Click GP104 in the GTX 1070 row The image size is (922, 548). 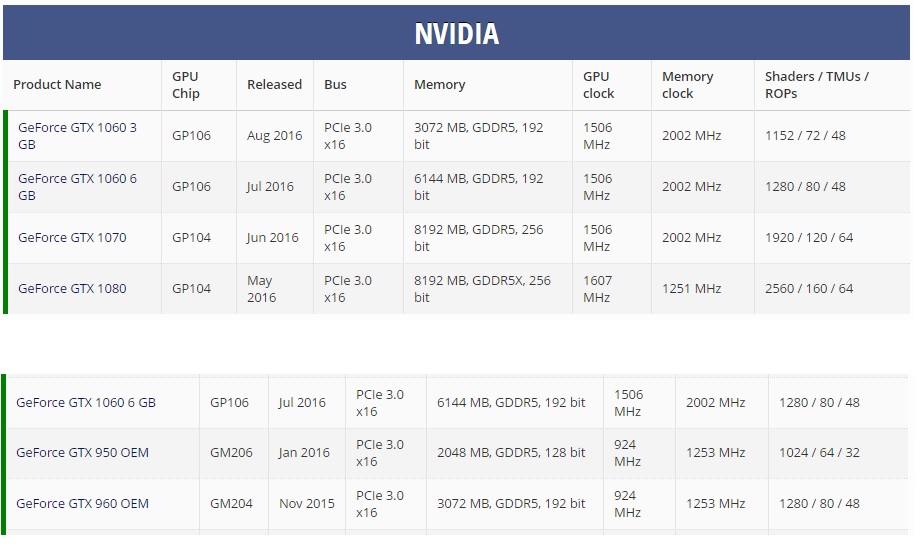click(x=191, y=238)
